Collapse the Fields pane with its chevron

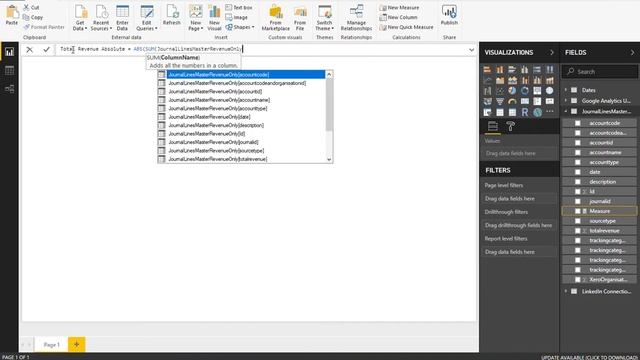tap(632, 52)
